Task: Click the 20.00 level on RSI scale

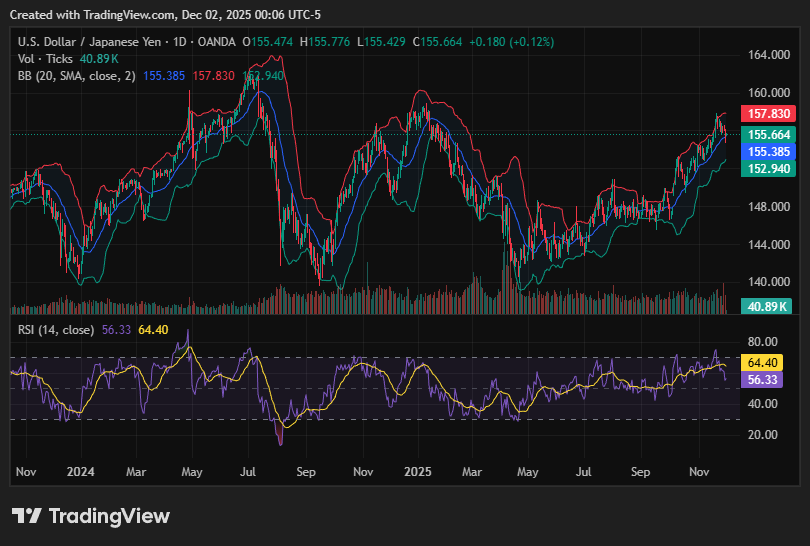Action: [x=763, y=435]
